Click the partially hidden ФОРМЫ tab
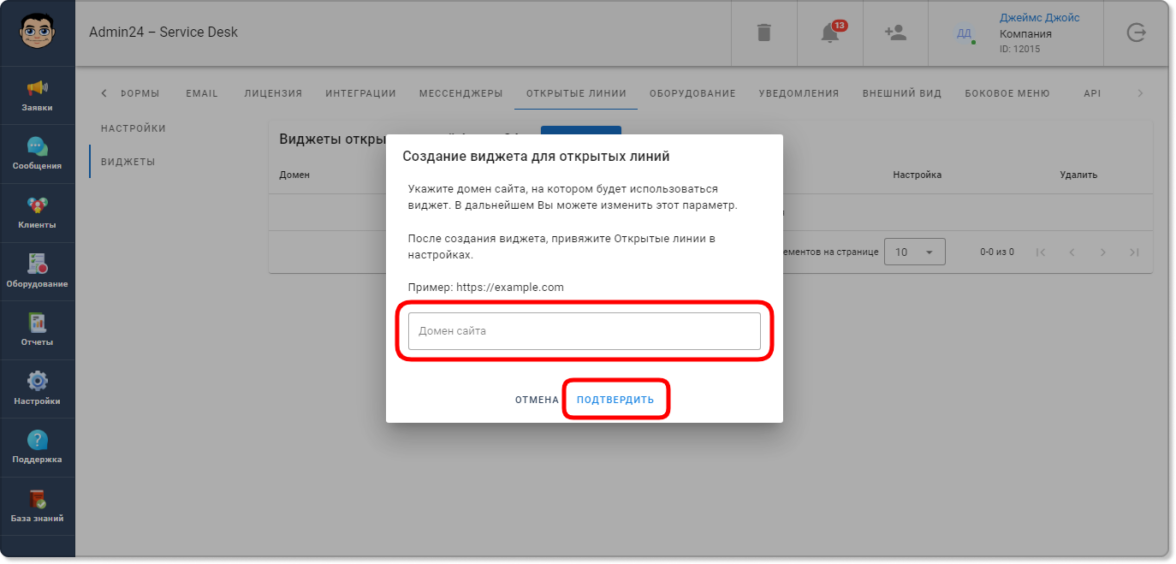Image resolution: width=1176 pixels, height=564 pixels. [x=140, y=94]
